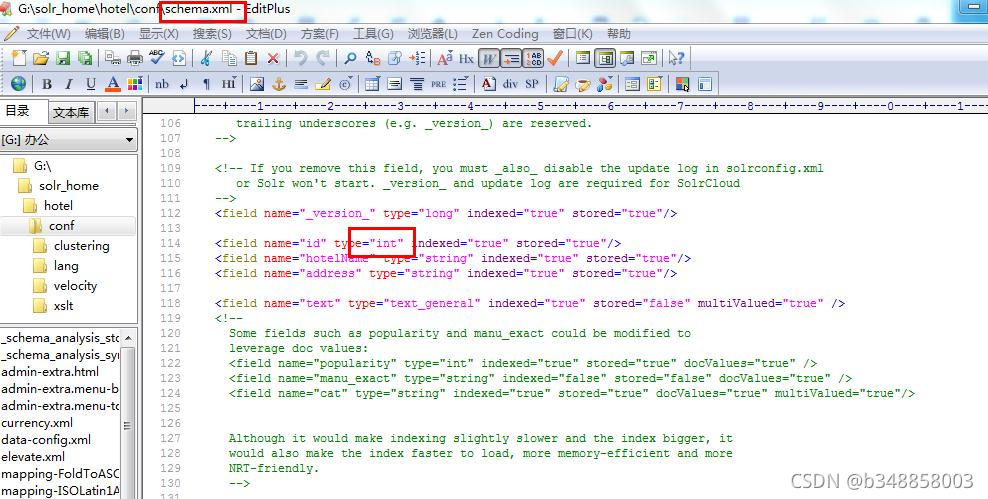Insert PRE preformatted tag
The height and width of the screenshot is (499, 988).
pyautogui.click(x=439, y=83)
